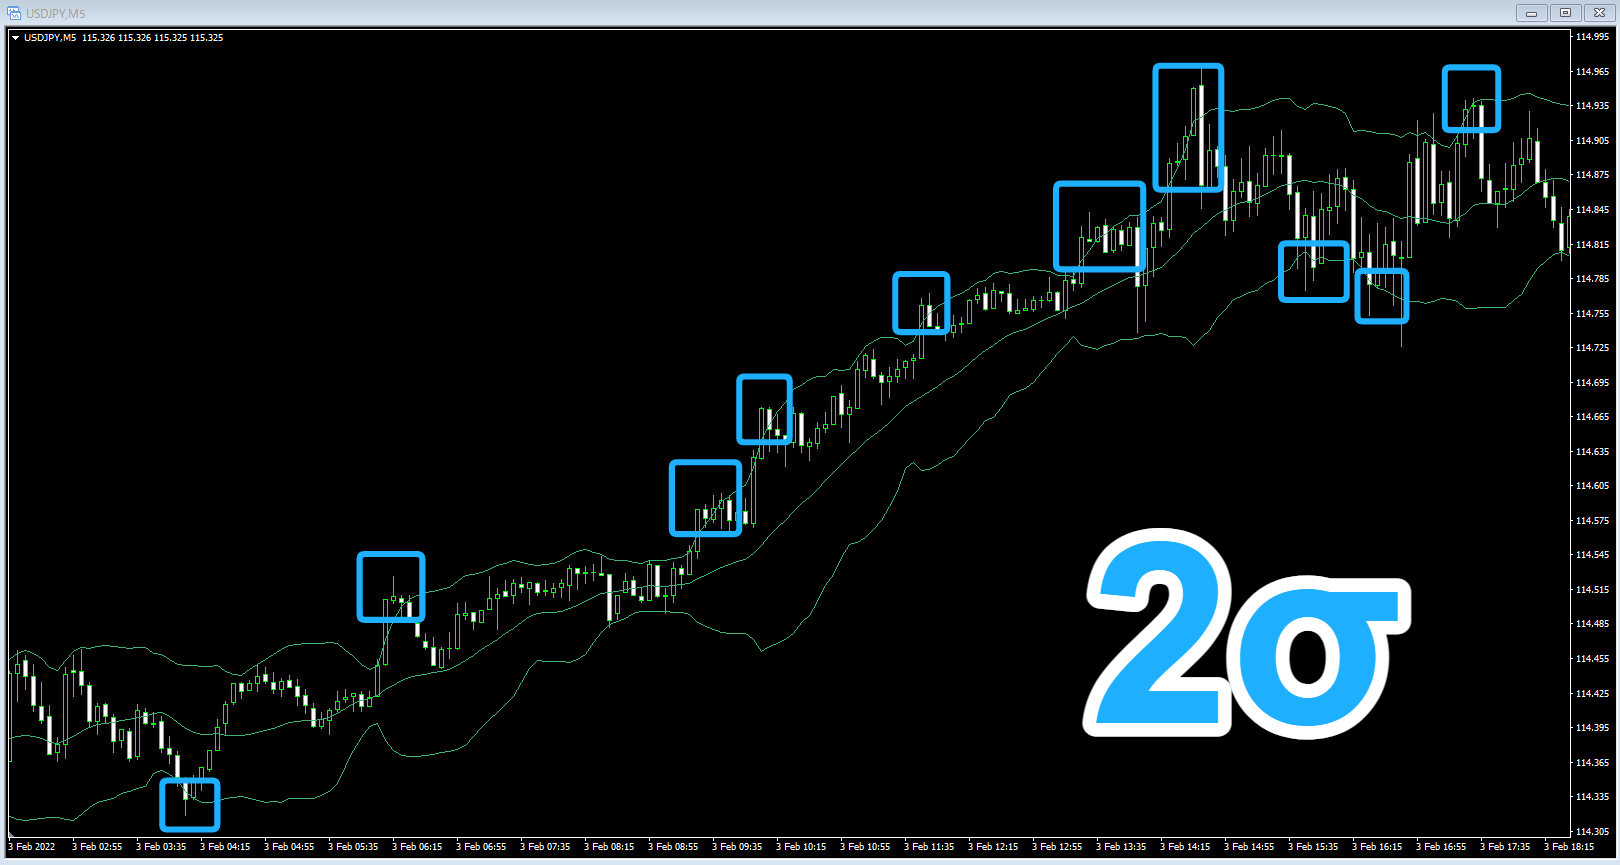Select the 114.935 price level label
1620x865 pixels.
[x=1592, y=106]
